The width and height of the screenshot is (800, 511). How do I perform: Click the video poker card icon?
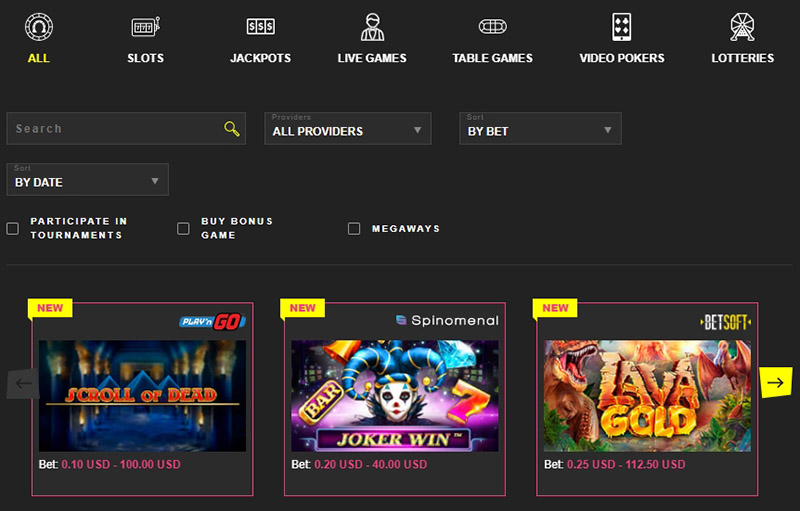click(x=621, y=27)
